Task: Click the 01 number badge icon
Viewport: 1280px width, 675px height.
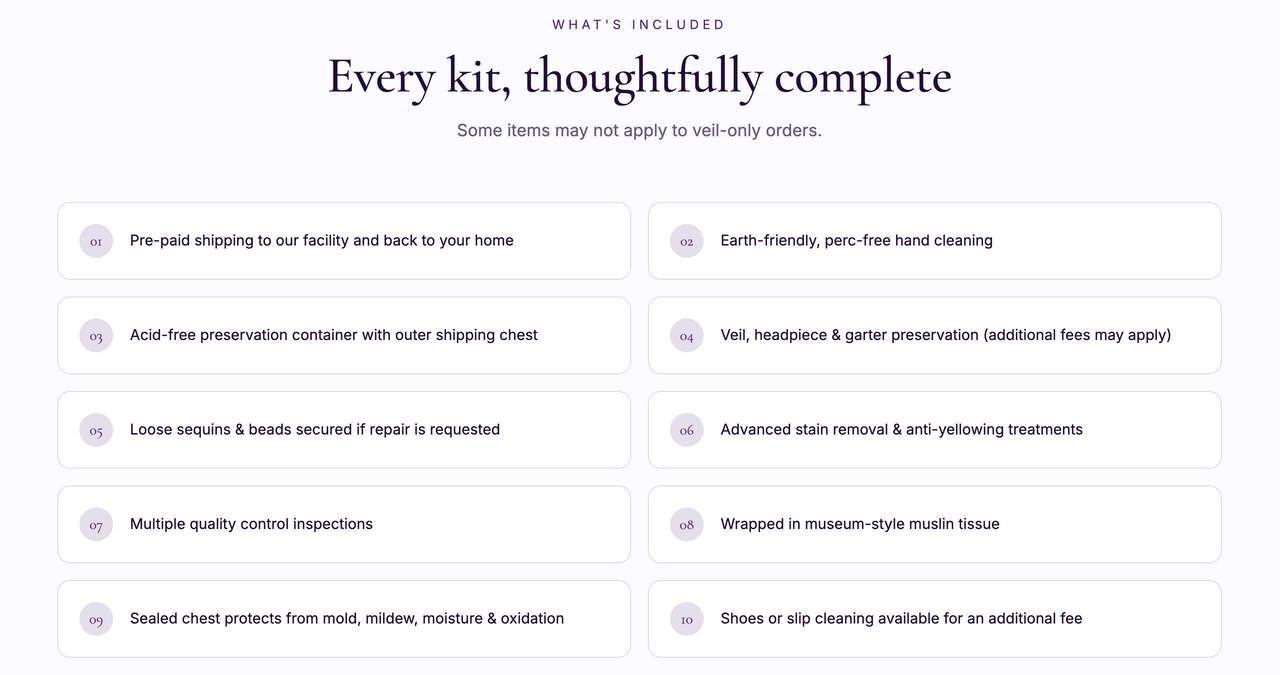Action: click(96, 241)
